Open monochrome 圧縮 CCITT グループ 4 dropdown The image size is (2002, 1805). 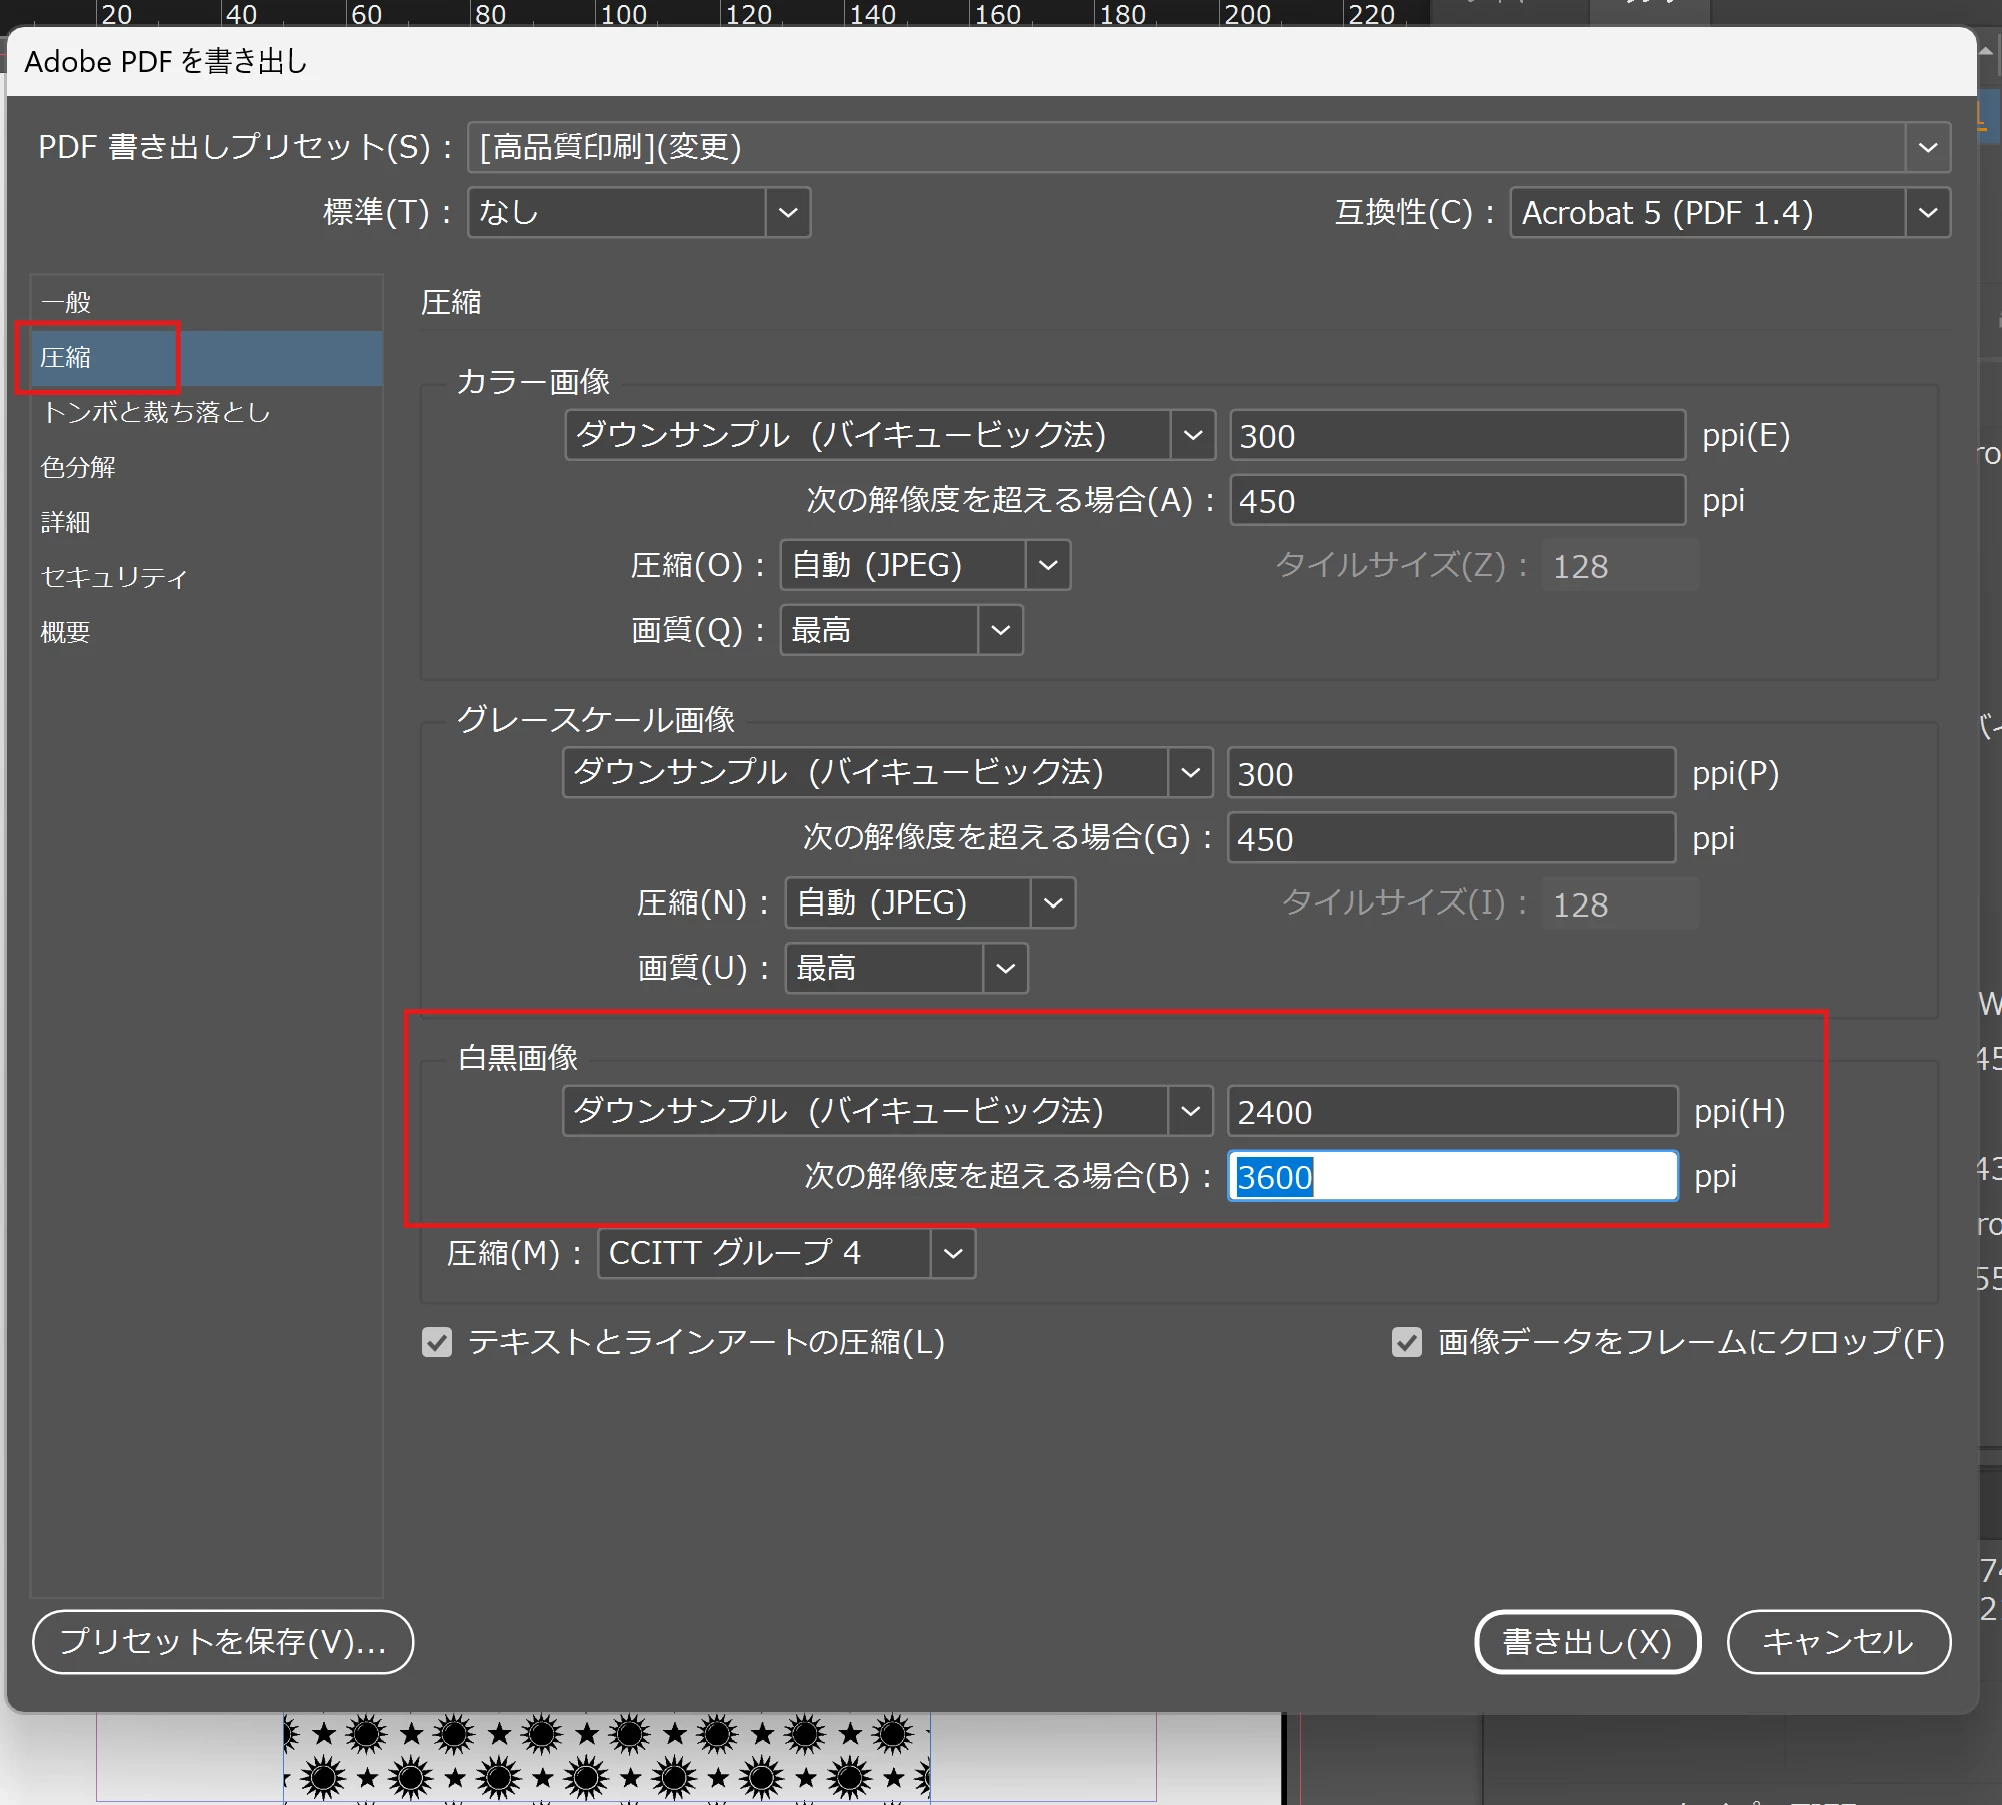[786, 1253]
